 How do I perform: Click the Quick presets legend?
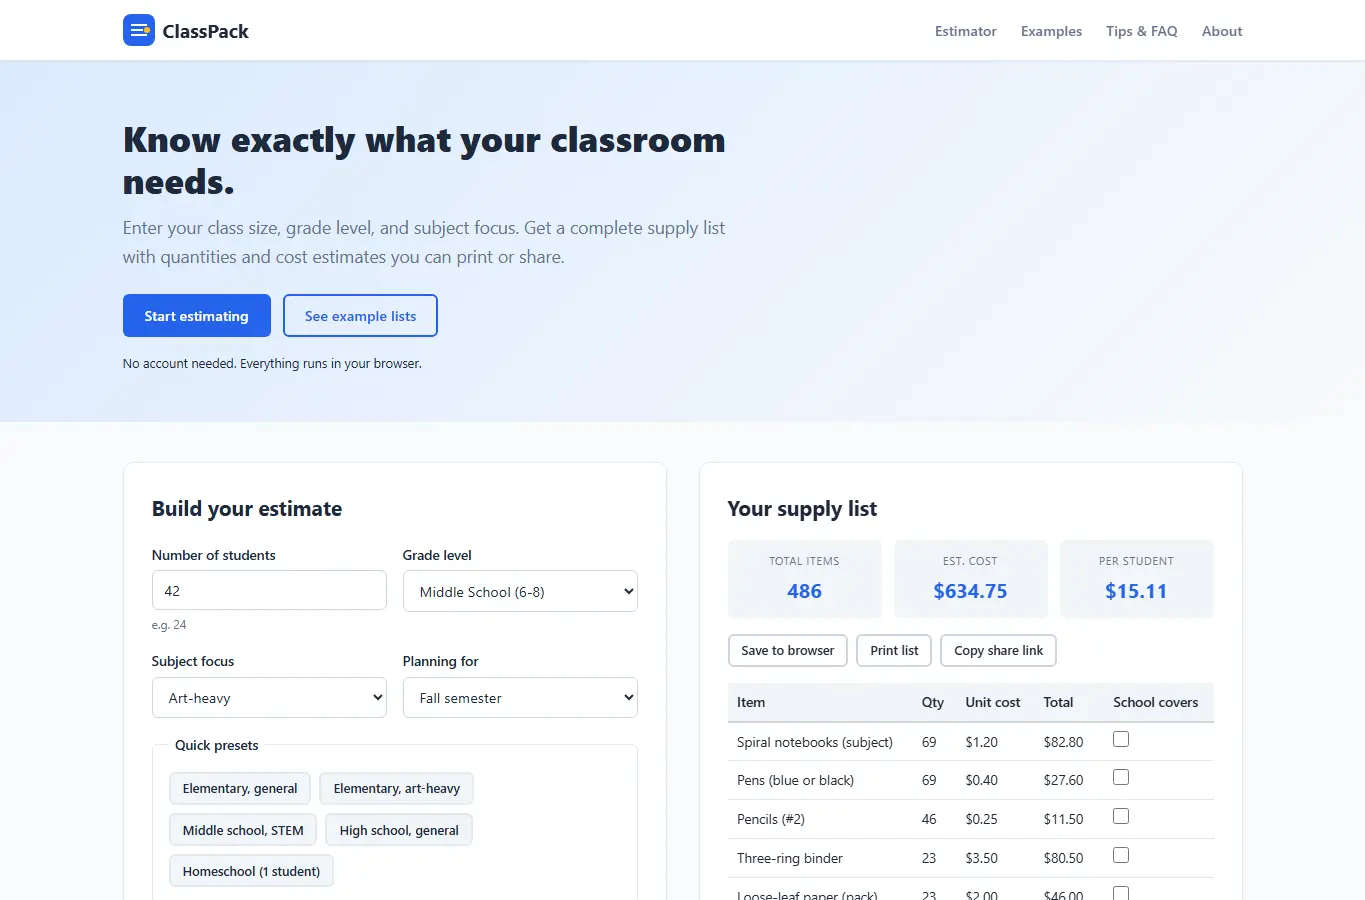click(x=216, y=745)
